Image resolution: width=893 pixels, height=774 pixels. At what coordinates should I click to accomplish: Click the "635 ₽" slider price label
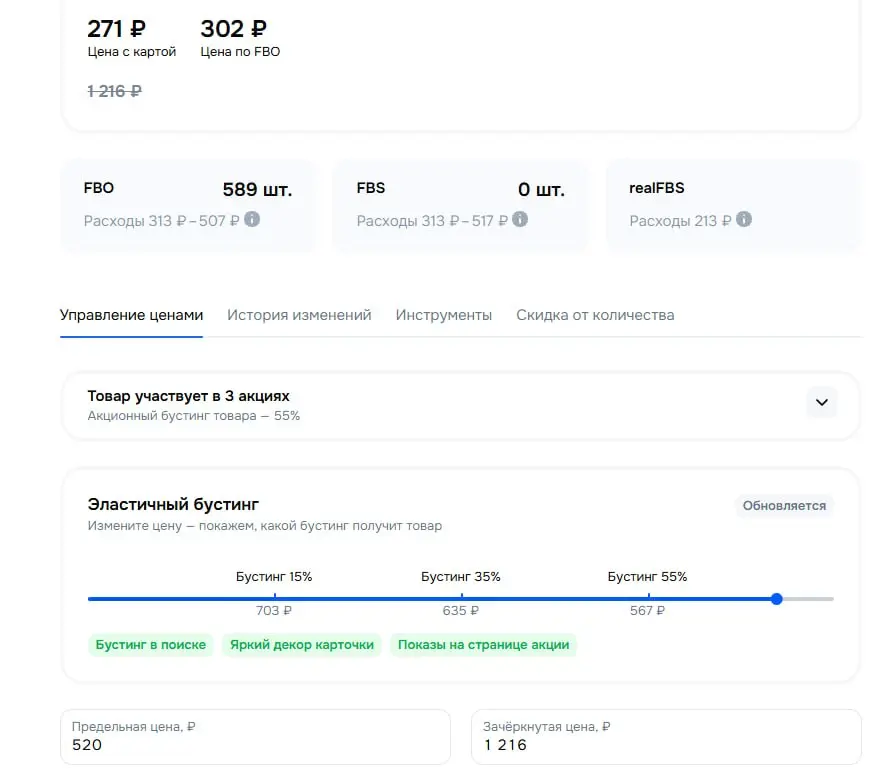tap(461, 611)
